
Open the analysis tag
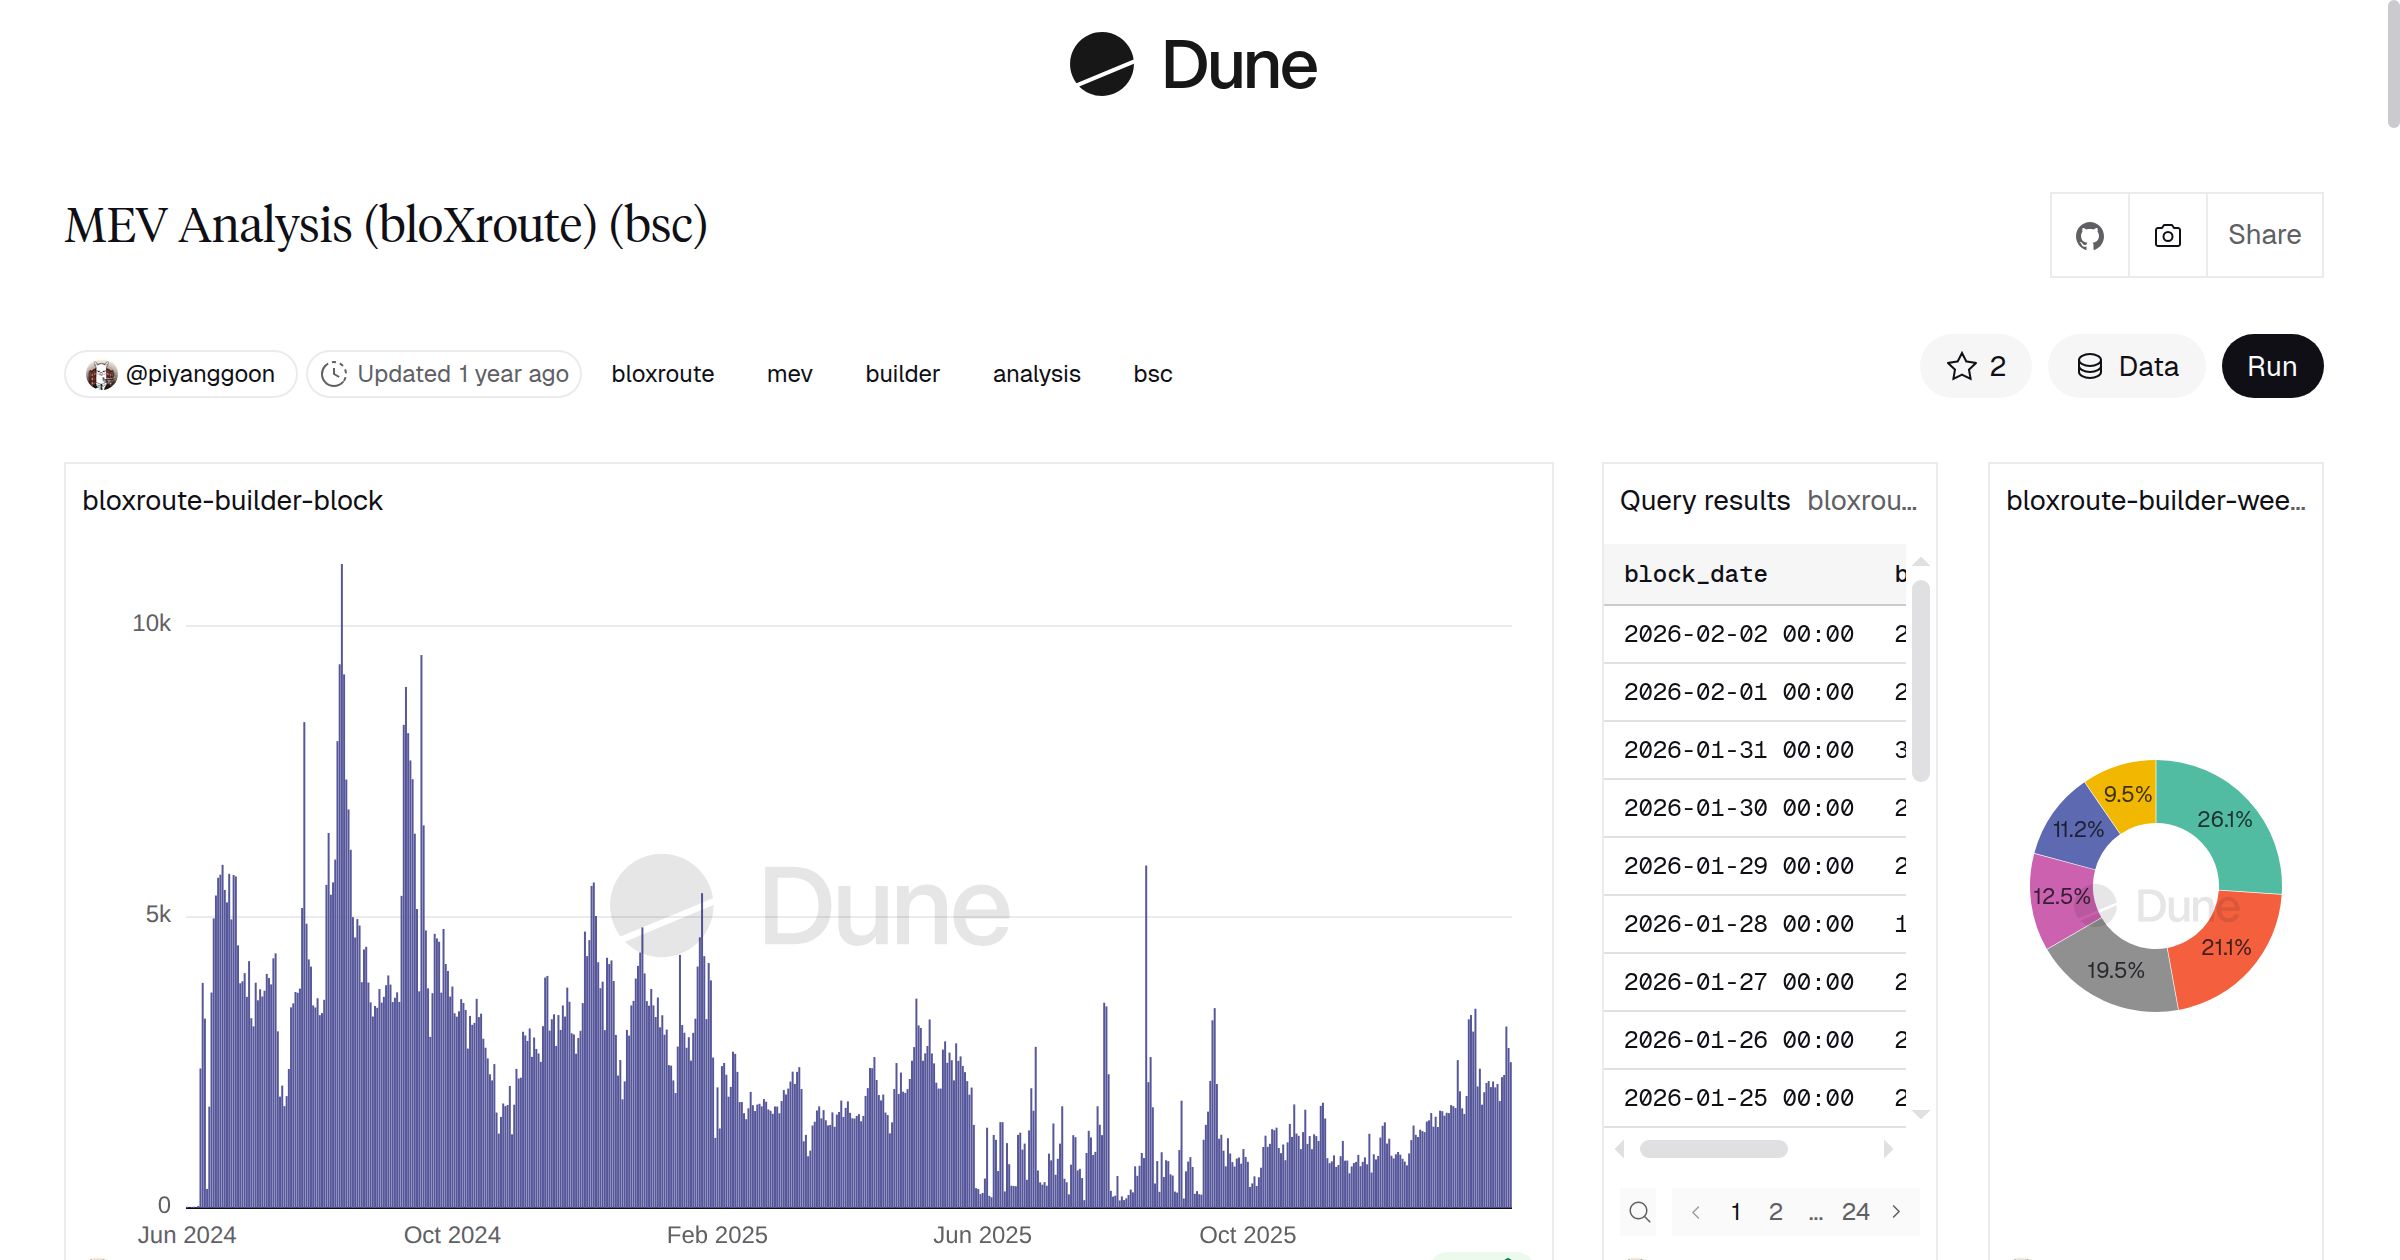(x=1036, y=373)
